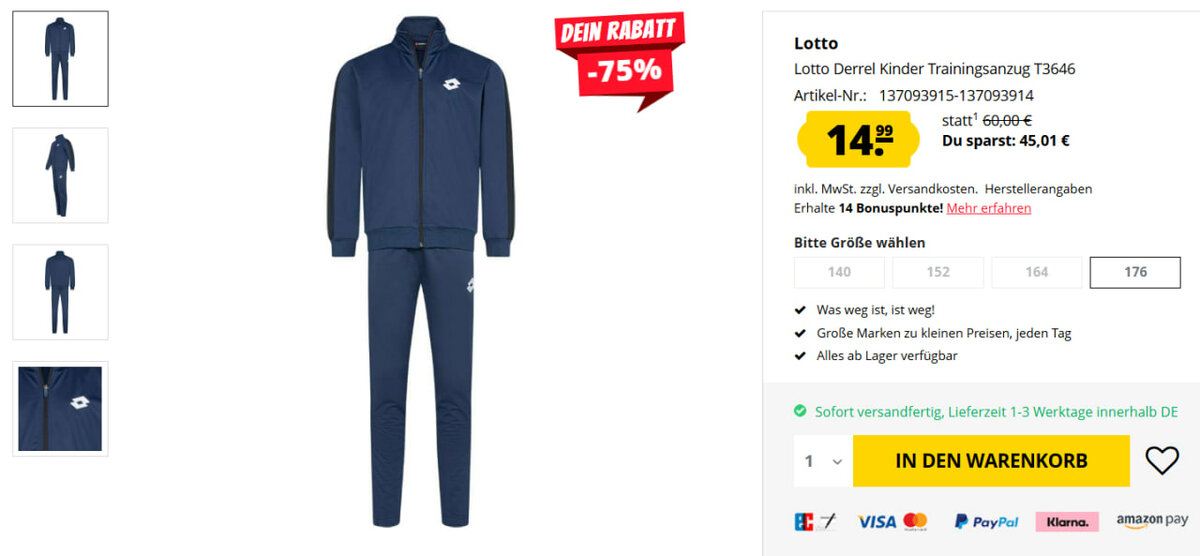
Task: View the back view tracksuit thumbnail
Action: pyautogui.click(x=60, y=292)
